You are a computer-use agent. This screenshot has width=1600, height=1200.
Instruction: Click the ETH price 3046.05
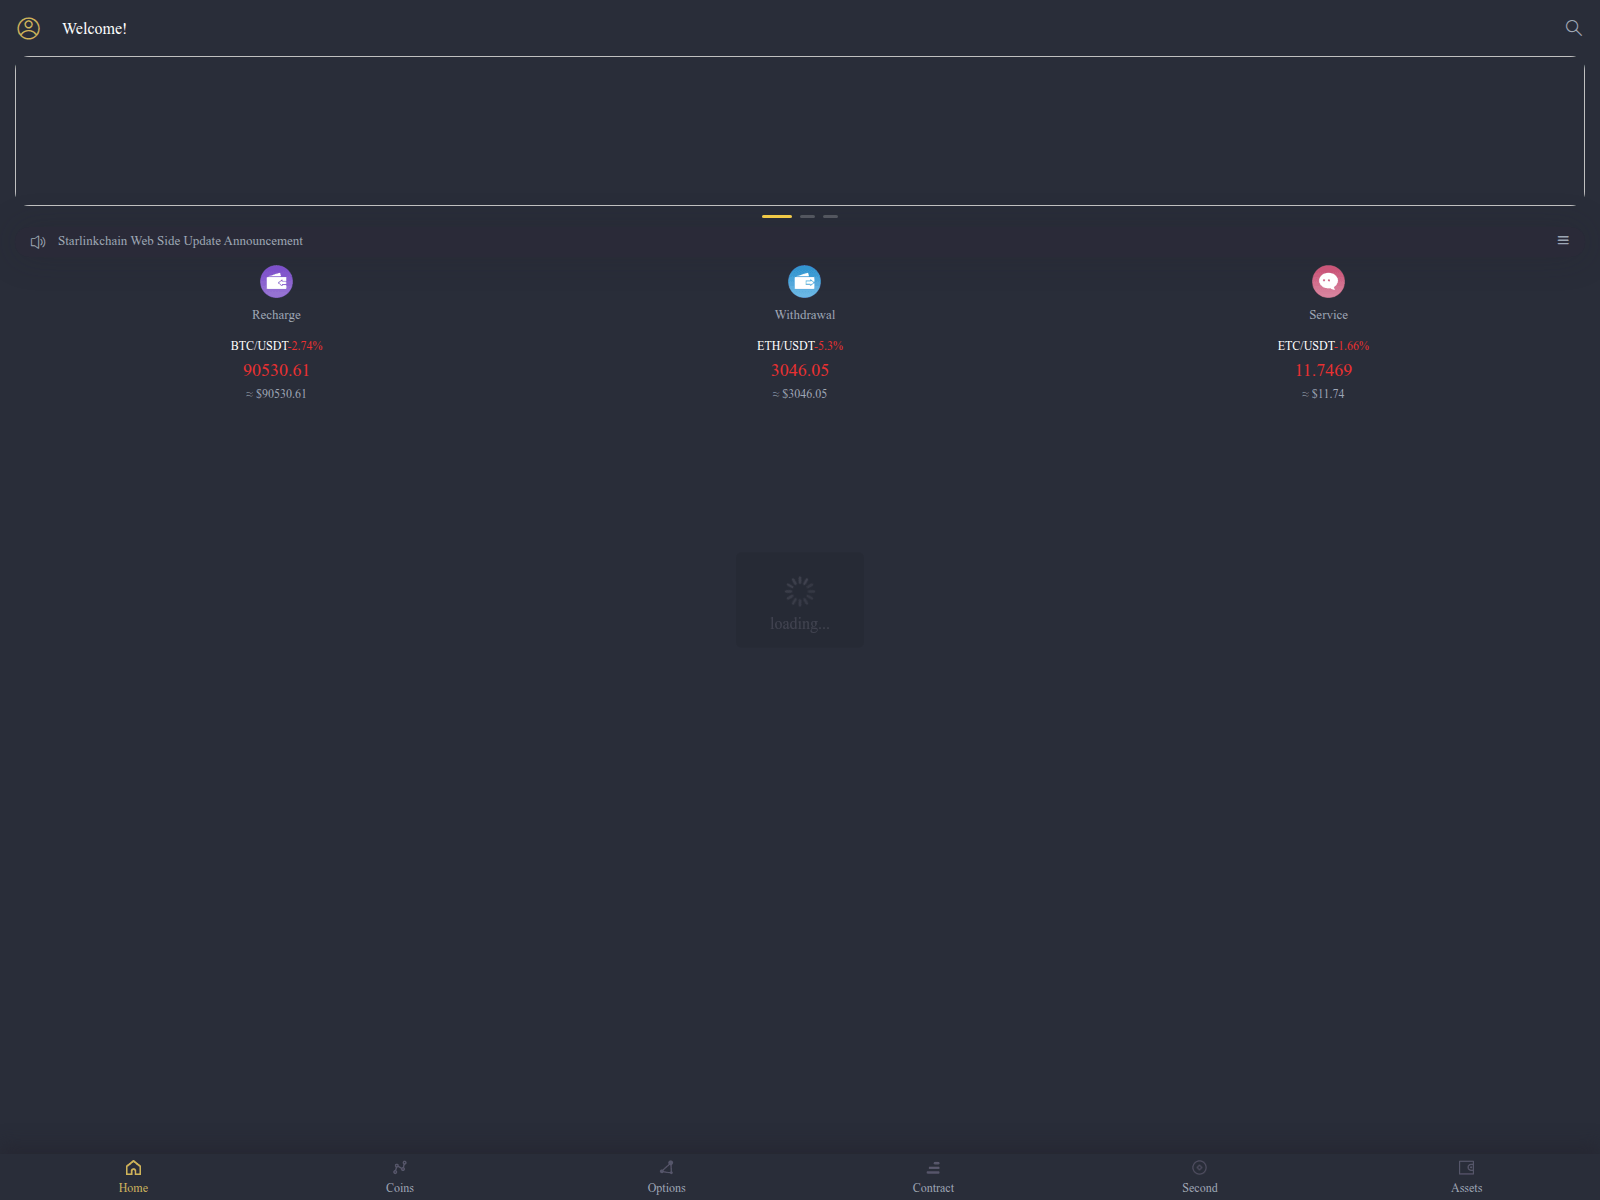pos(800,370)
